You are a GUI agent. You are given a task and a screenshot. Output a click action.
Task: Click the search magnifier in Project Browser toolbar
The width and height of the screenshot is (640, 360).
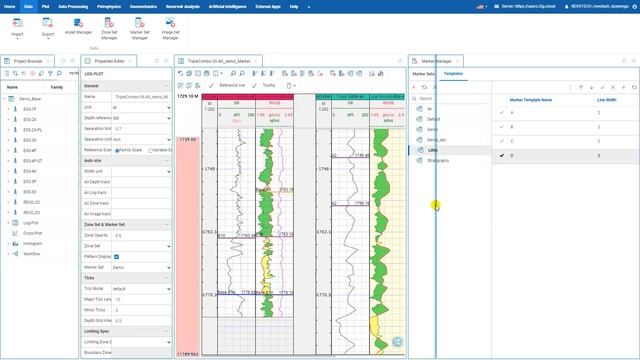pyautogui.click(x=59, y=73)
